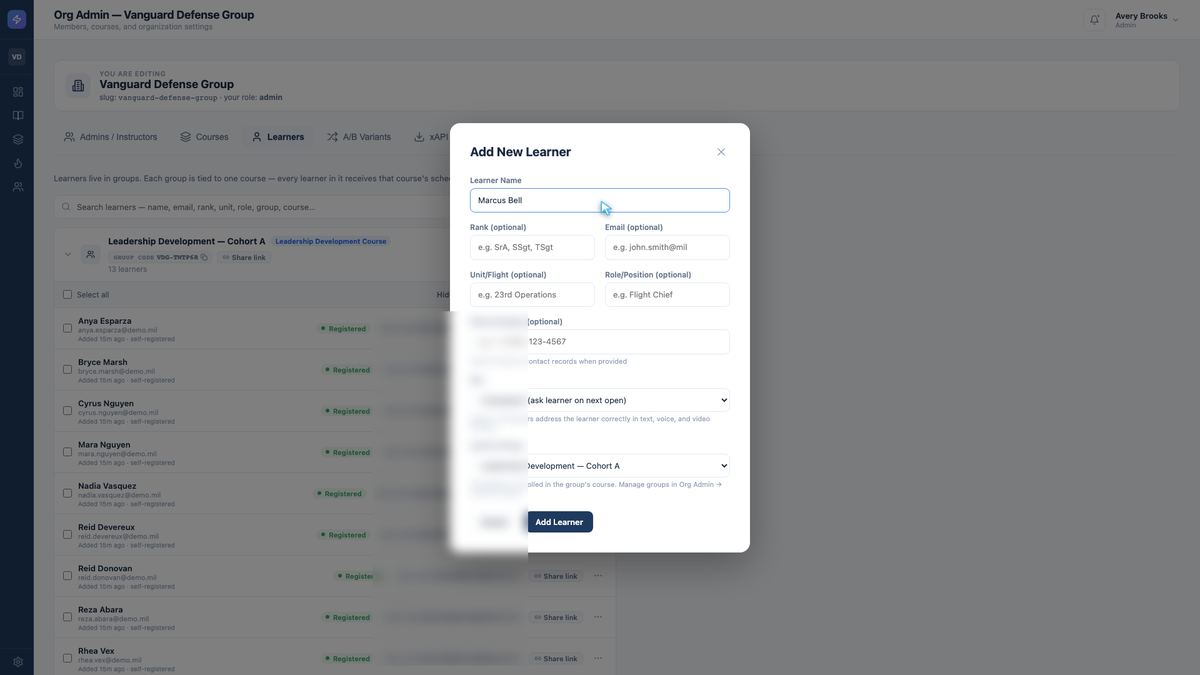Open the settings gear at sidebar bottom

pos(17,662)
